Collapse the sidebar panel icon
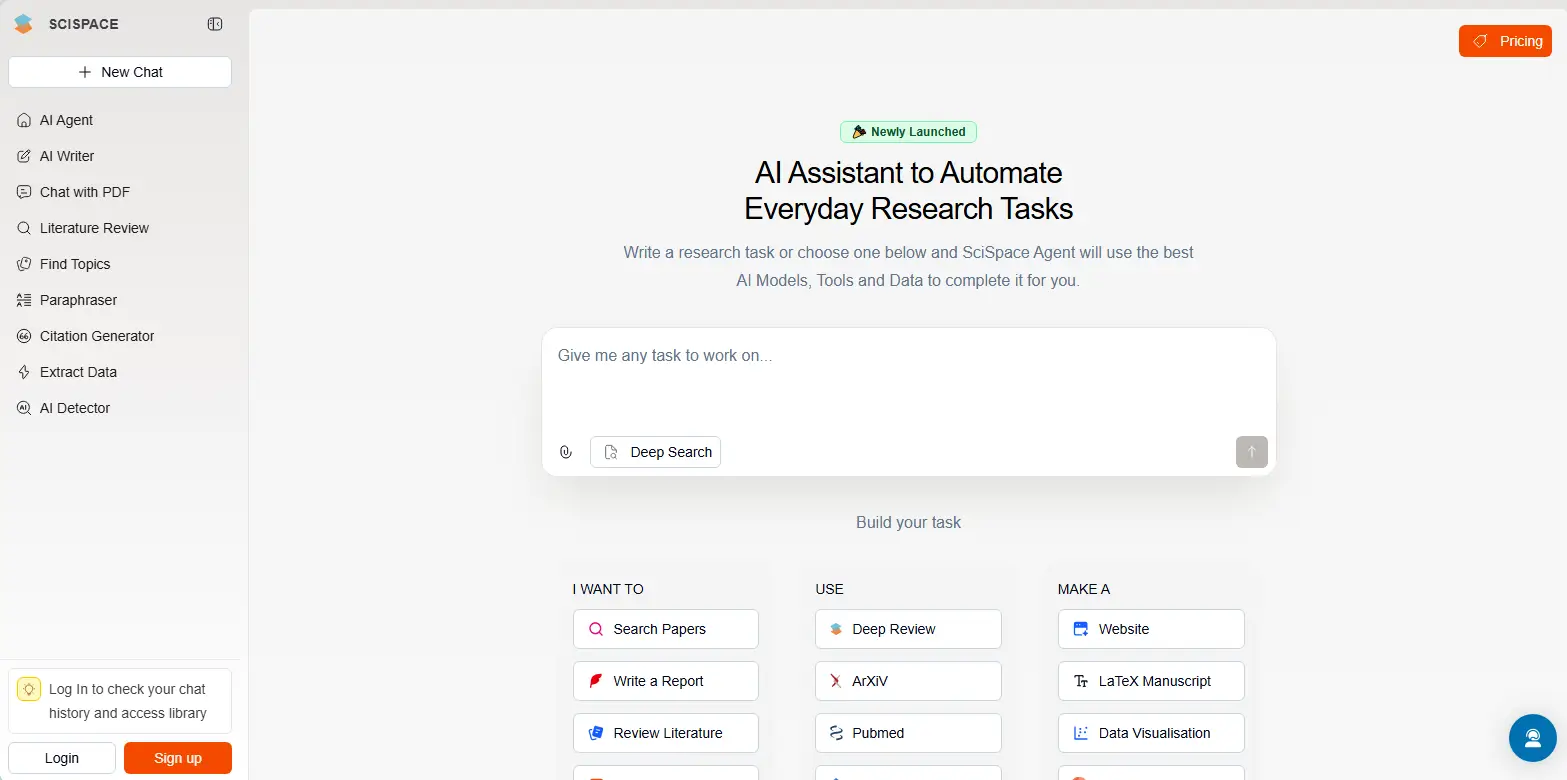The width and height of the screenshot is (1567, 780). coord(215,24)
